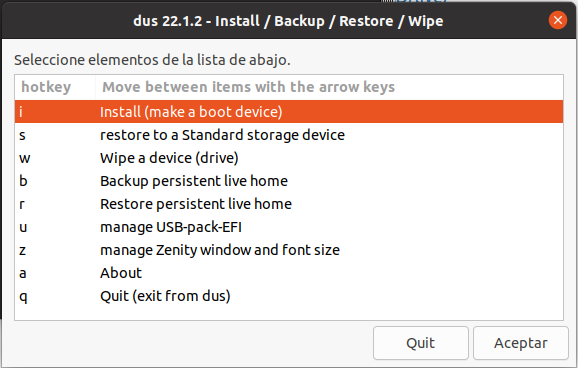Sort by the hotkey column header
578x368 pixels.
(55, 87)
